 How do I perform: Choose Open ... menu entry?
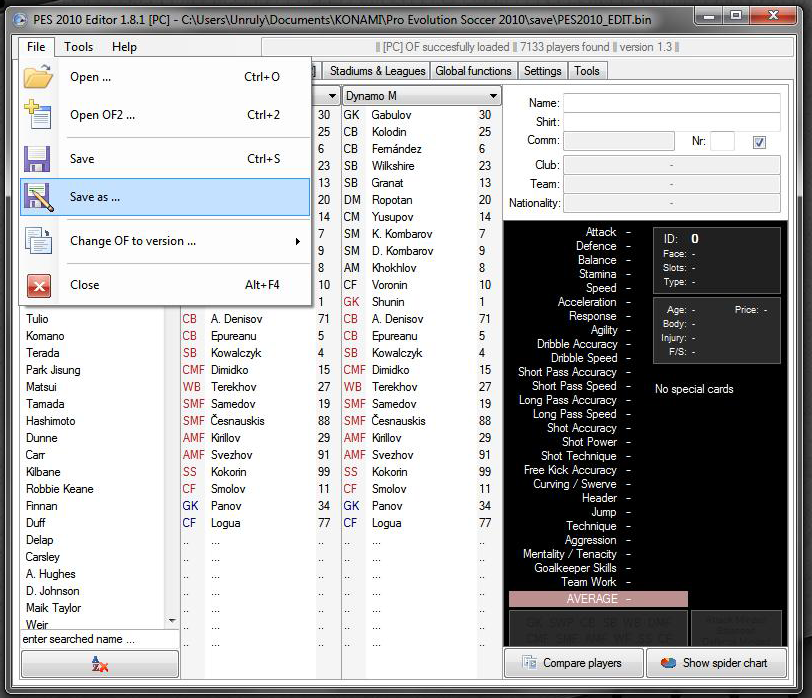pyautogui.click(x=165, y=77)
